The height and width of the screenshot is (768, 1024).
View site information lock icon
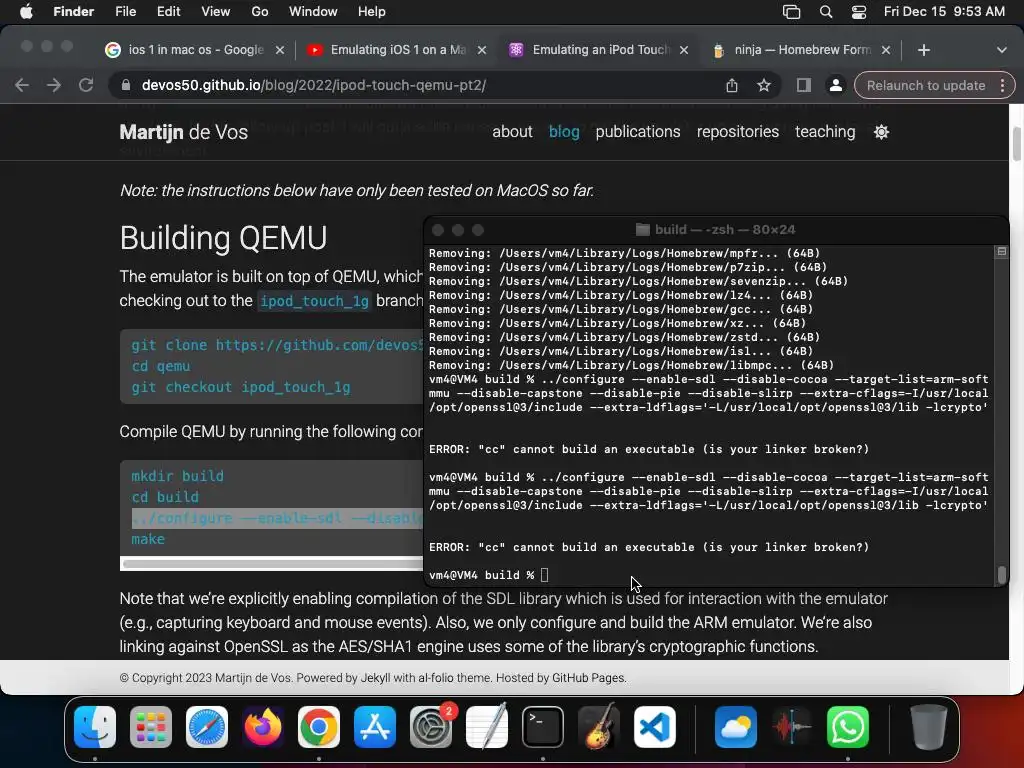(x=126, y=86)
